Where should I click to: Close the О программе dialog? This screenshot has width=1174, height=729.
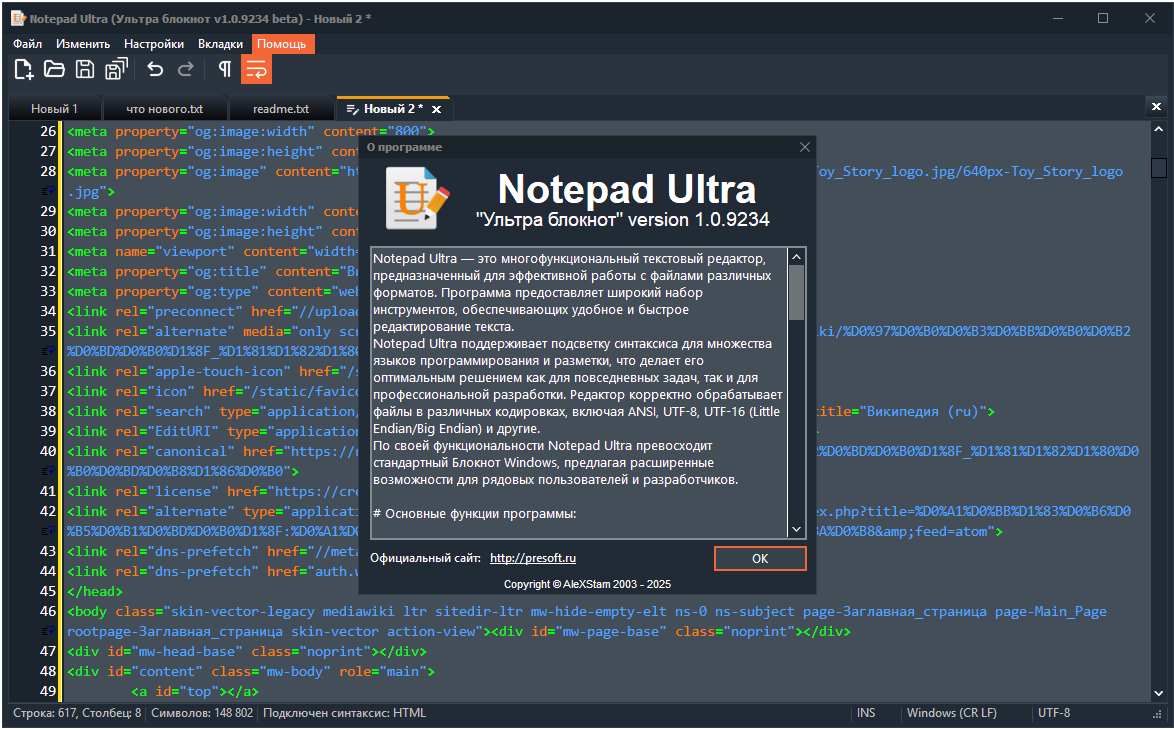pyautogui.click(x=805, y=147)
